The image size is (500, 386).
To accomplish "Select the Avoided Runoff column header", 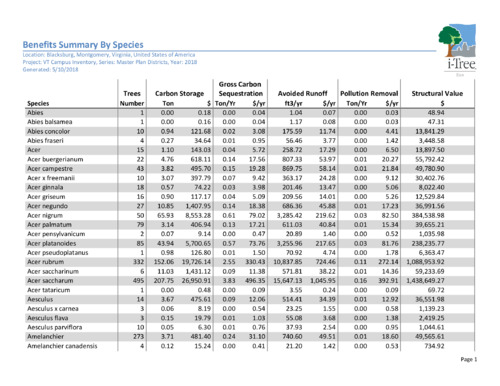I will pyautogui.click(x=302, y=94).
